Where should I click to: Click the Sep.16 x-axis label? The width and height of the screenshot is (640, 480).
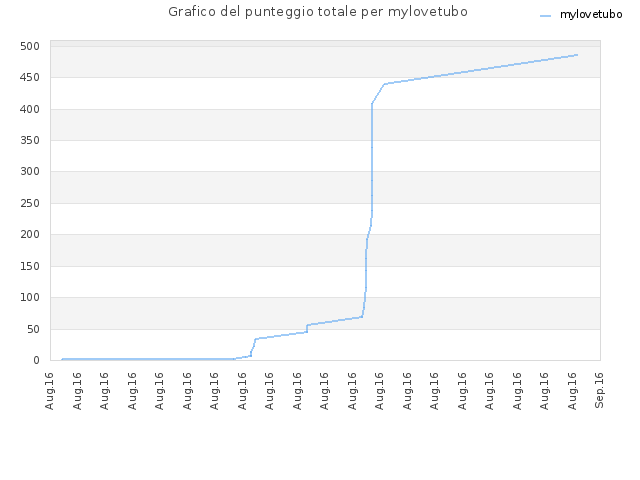pos(599,390)
